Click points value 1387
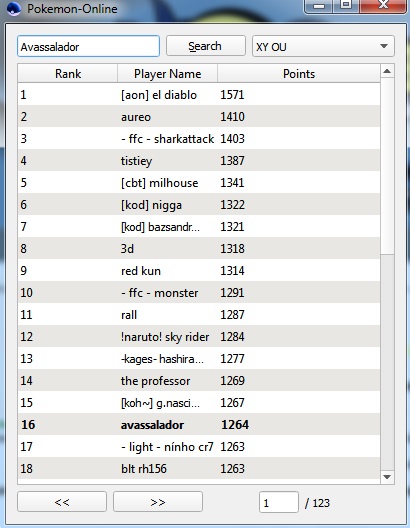 (232, 161)
